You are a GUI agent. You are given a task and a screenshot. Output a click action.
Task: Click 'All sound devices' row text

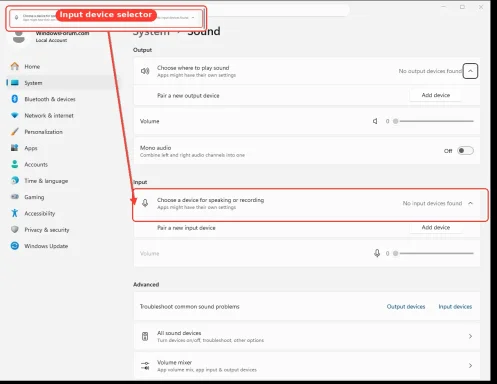click(179, 333)
